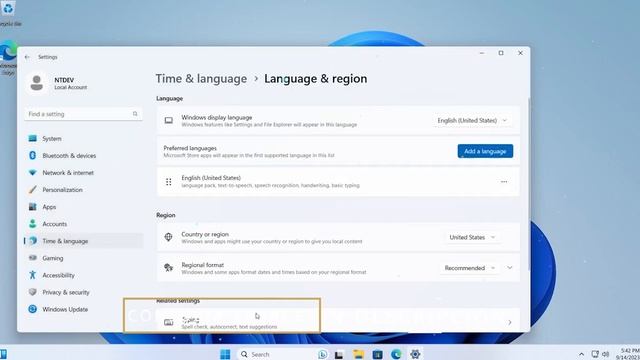This screenshot has height=360, width=640.
Task: Open Gaming settings
Action: [84, 258]
